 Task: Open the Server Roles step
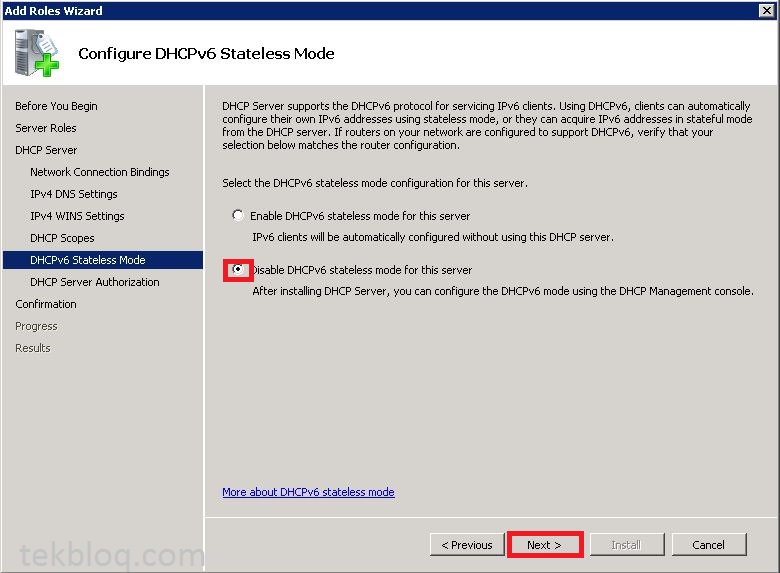coord(46,128)
